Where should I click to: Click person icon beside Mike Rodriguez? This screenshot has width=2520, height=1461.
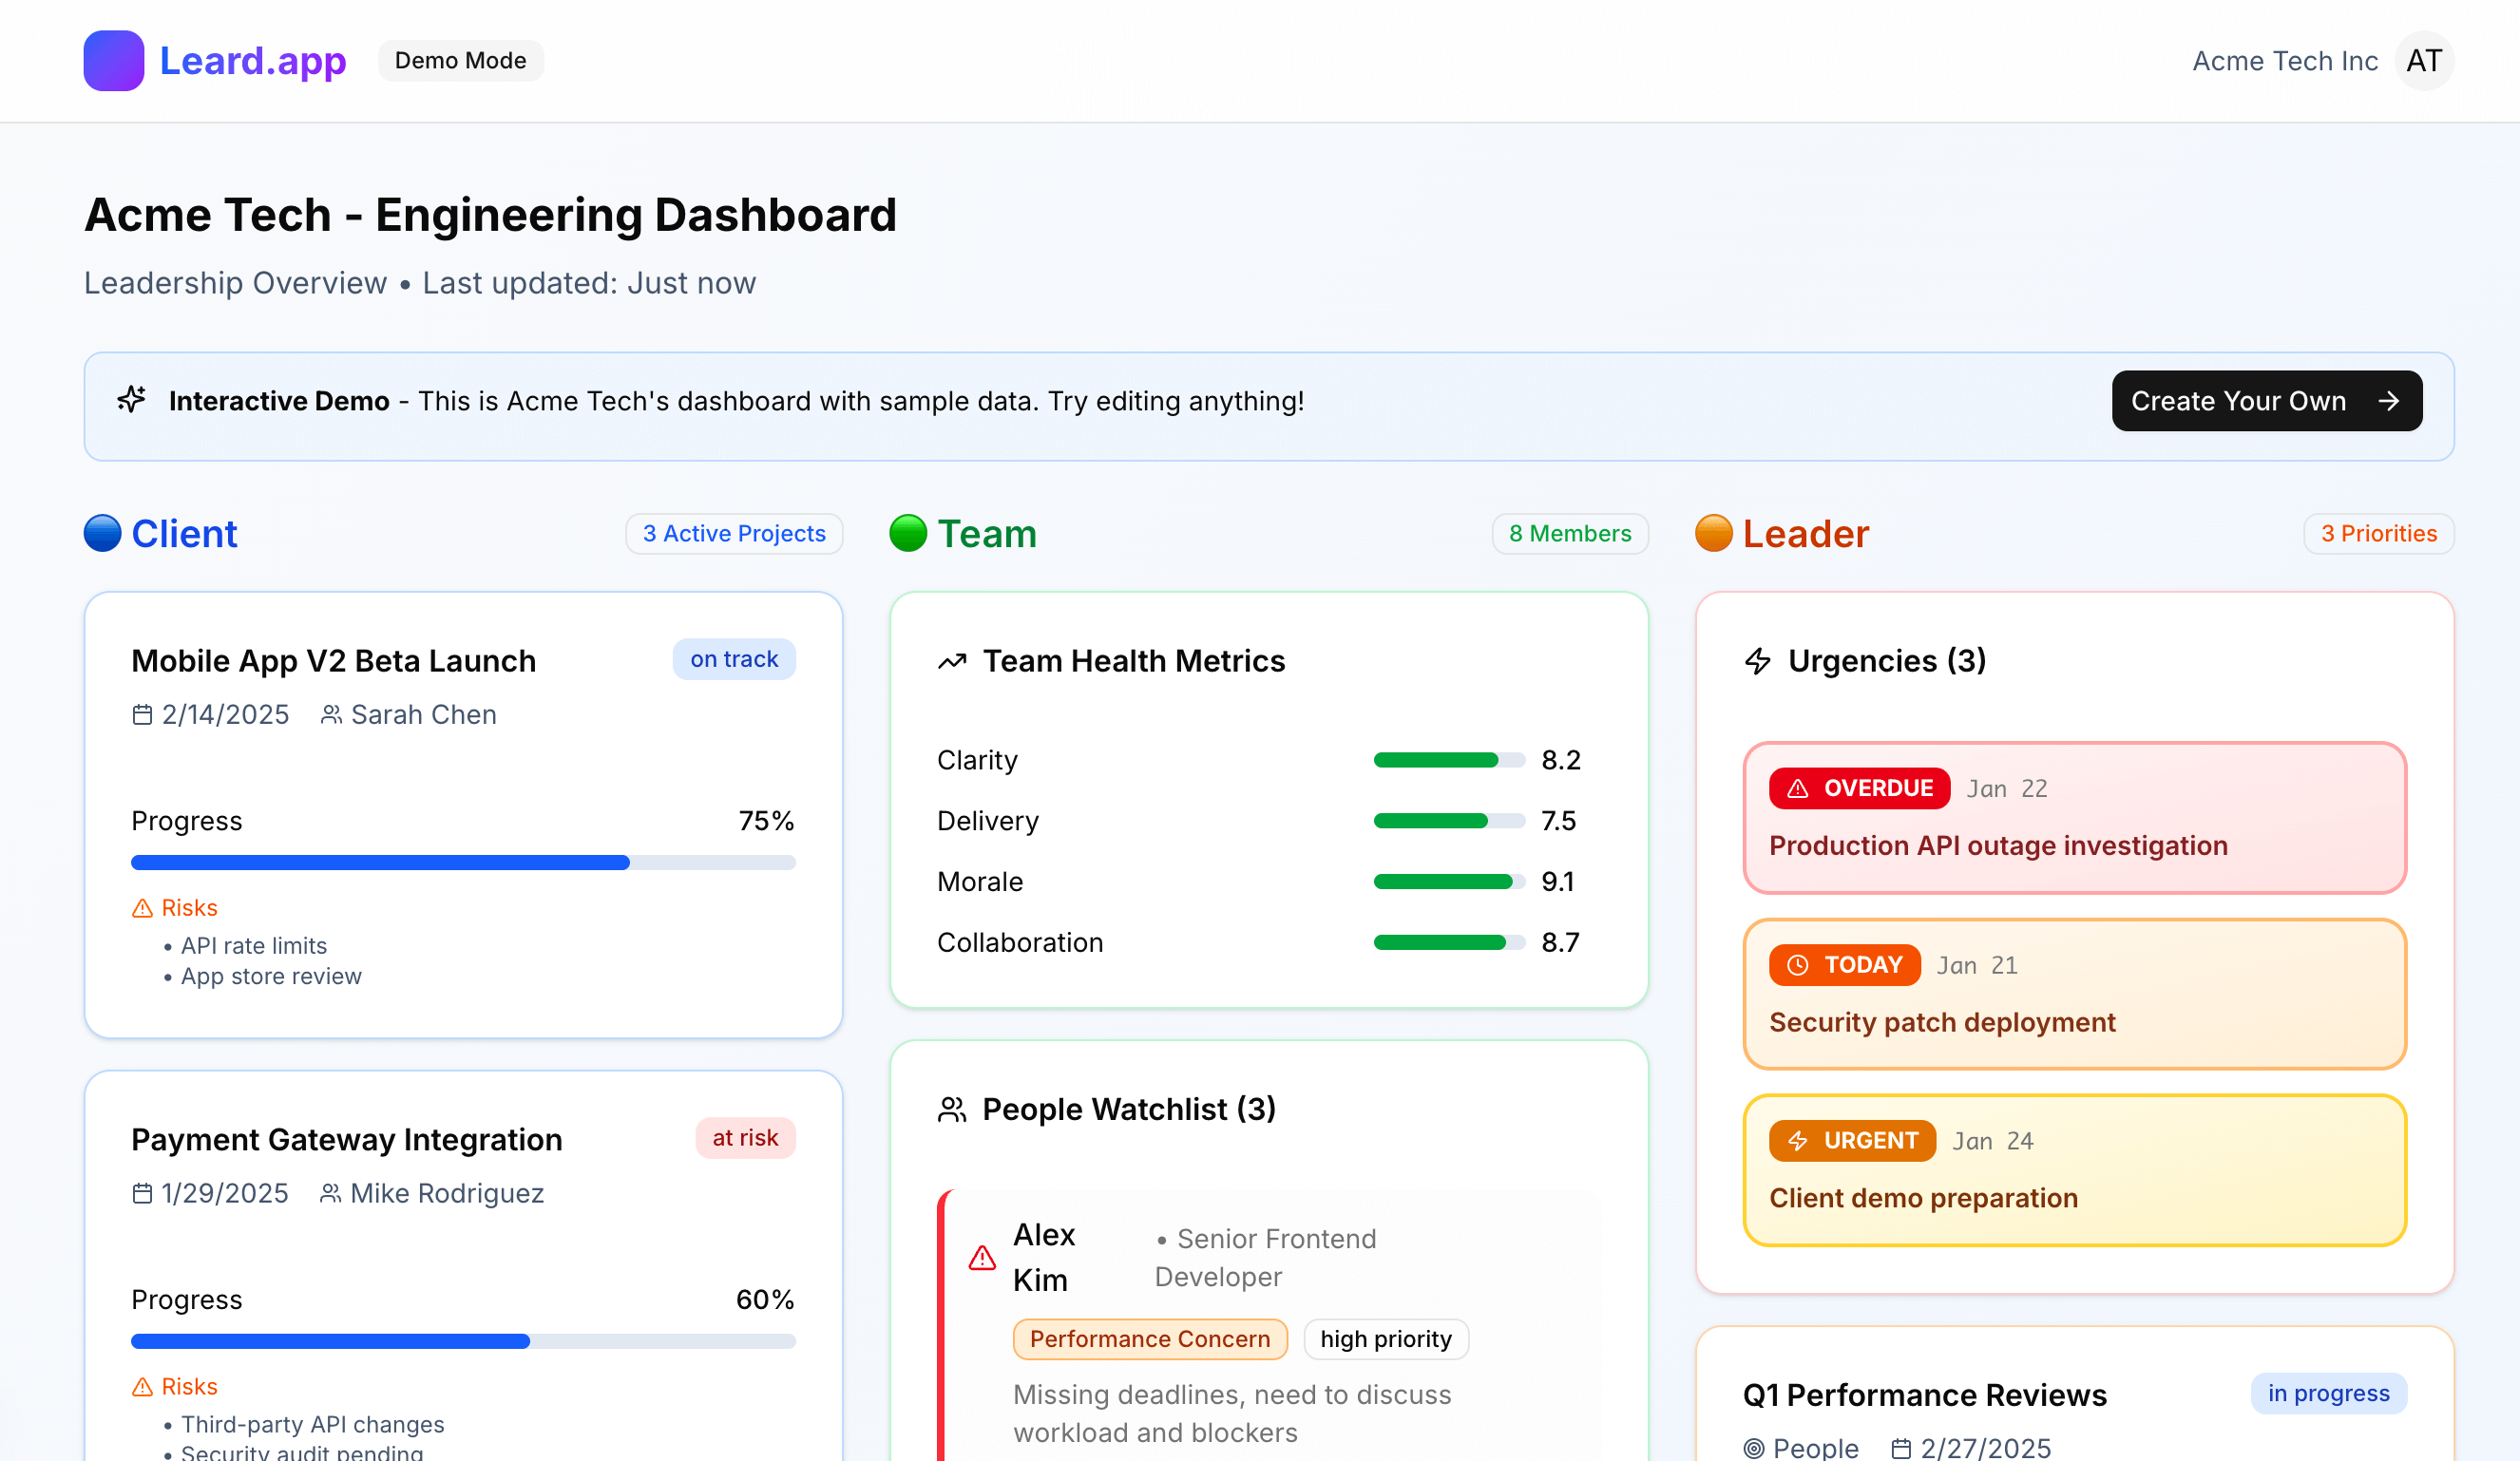point(330,1193)
